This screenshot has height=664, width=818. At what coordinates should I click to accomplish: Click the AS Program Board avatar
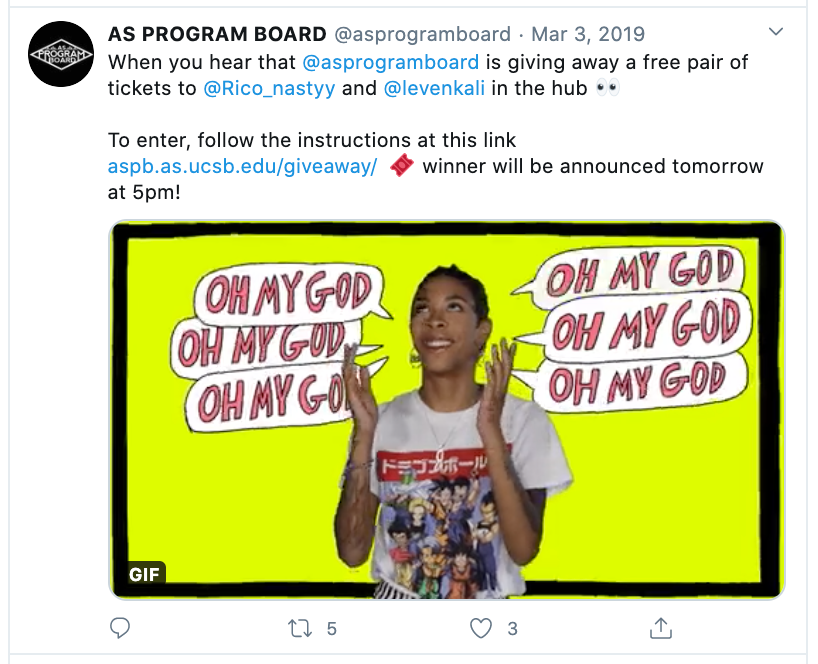pos(61,54)
